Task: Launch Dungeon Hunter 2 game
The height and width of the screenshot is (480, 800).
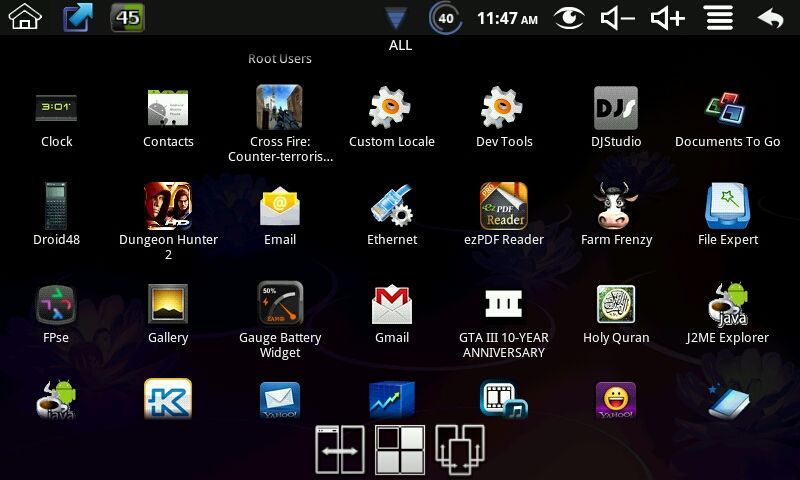Action: pyautogui.click(x=168, y=206)
